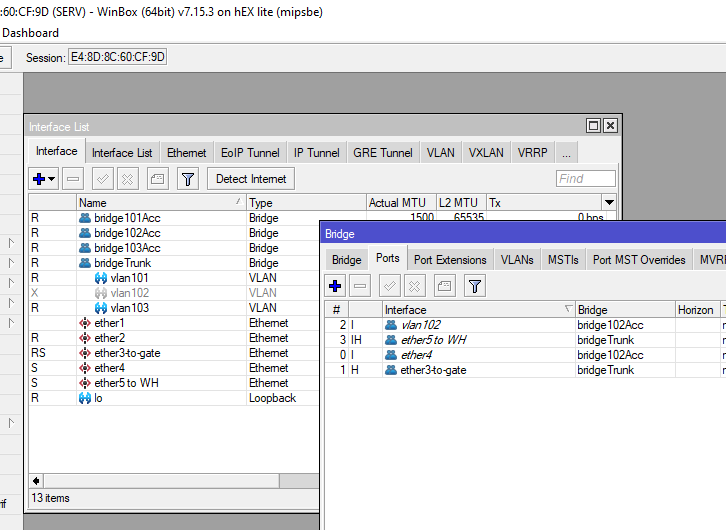Select ether5 to WH port in Bridge window

525,340
